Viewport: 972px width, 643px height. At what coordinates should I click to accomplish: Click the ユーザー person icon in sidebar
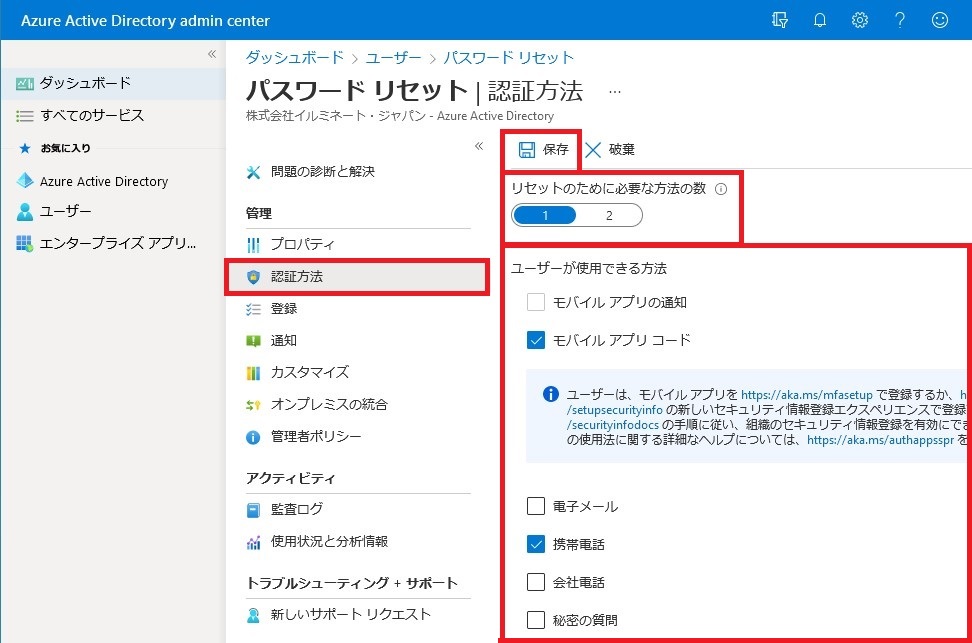point(25,212)
